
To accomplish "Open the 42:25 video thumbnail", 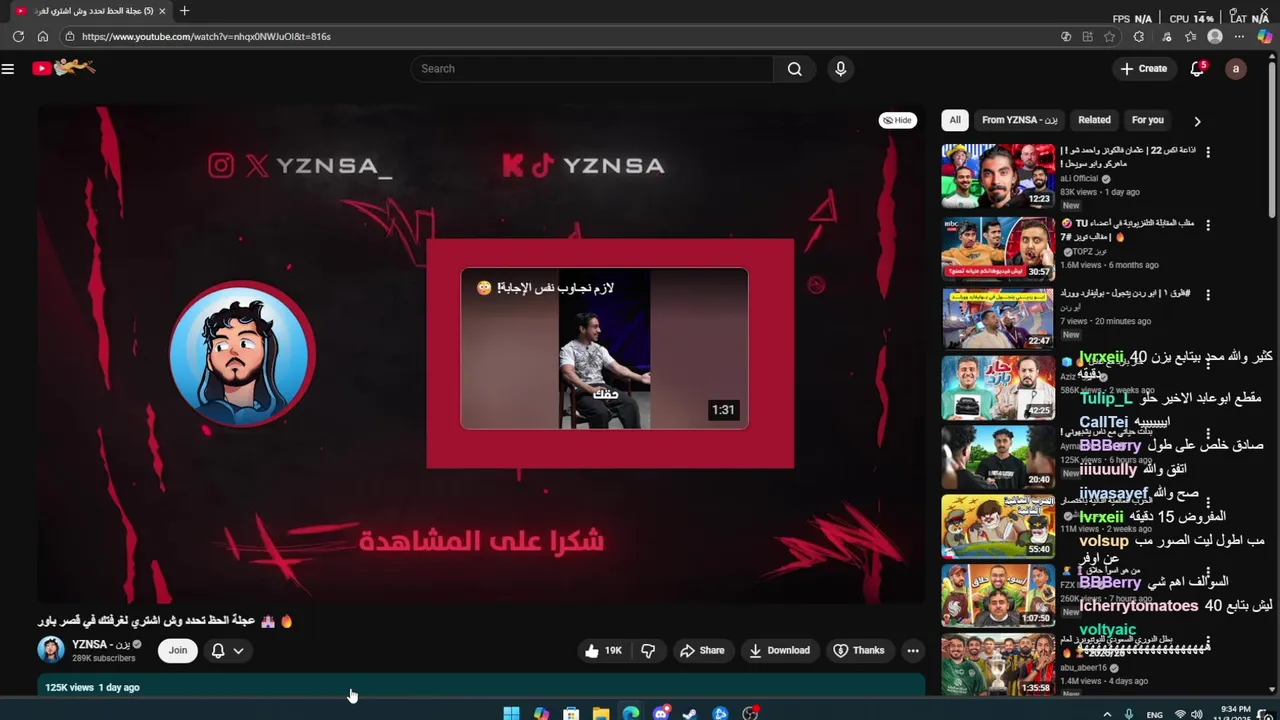I will pos(998,388).
